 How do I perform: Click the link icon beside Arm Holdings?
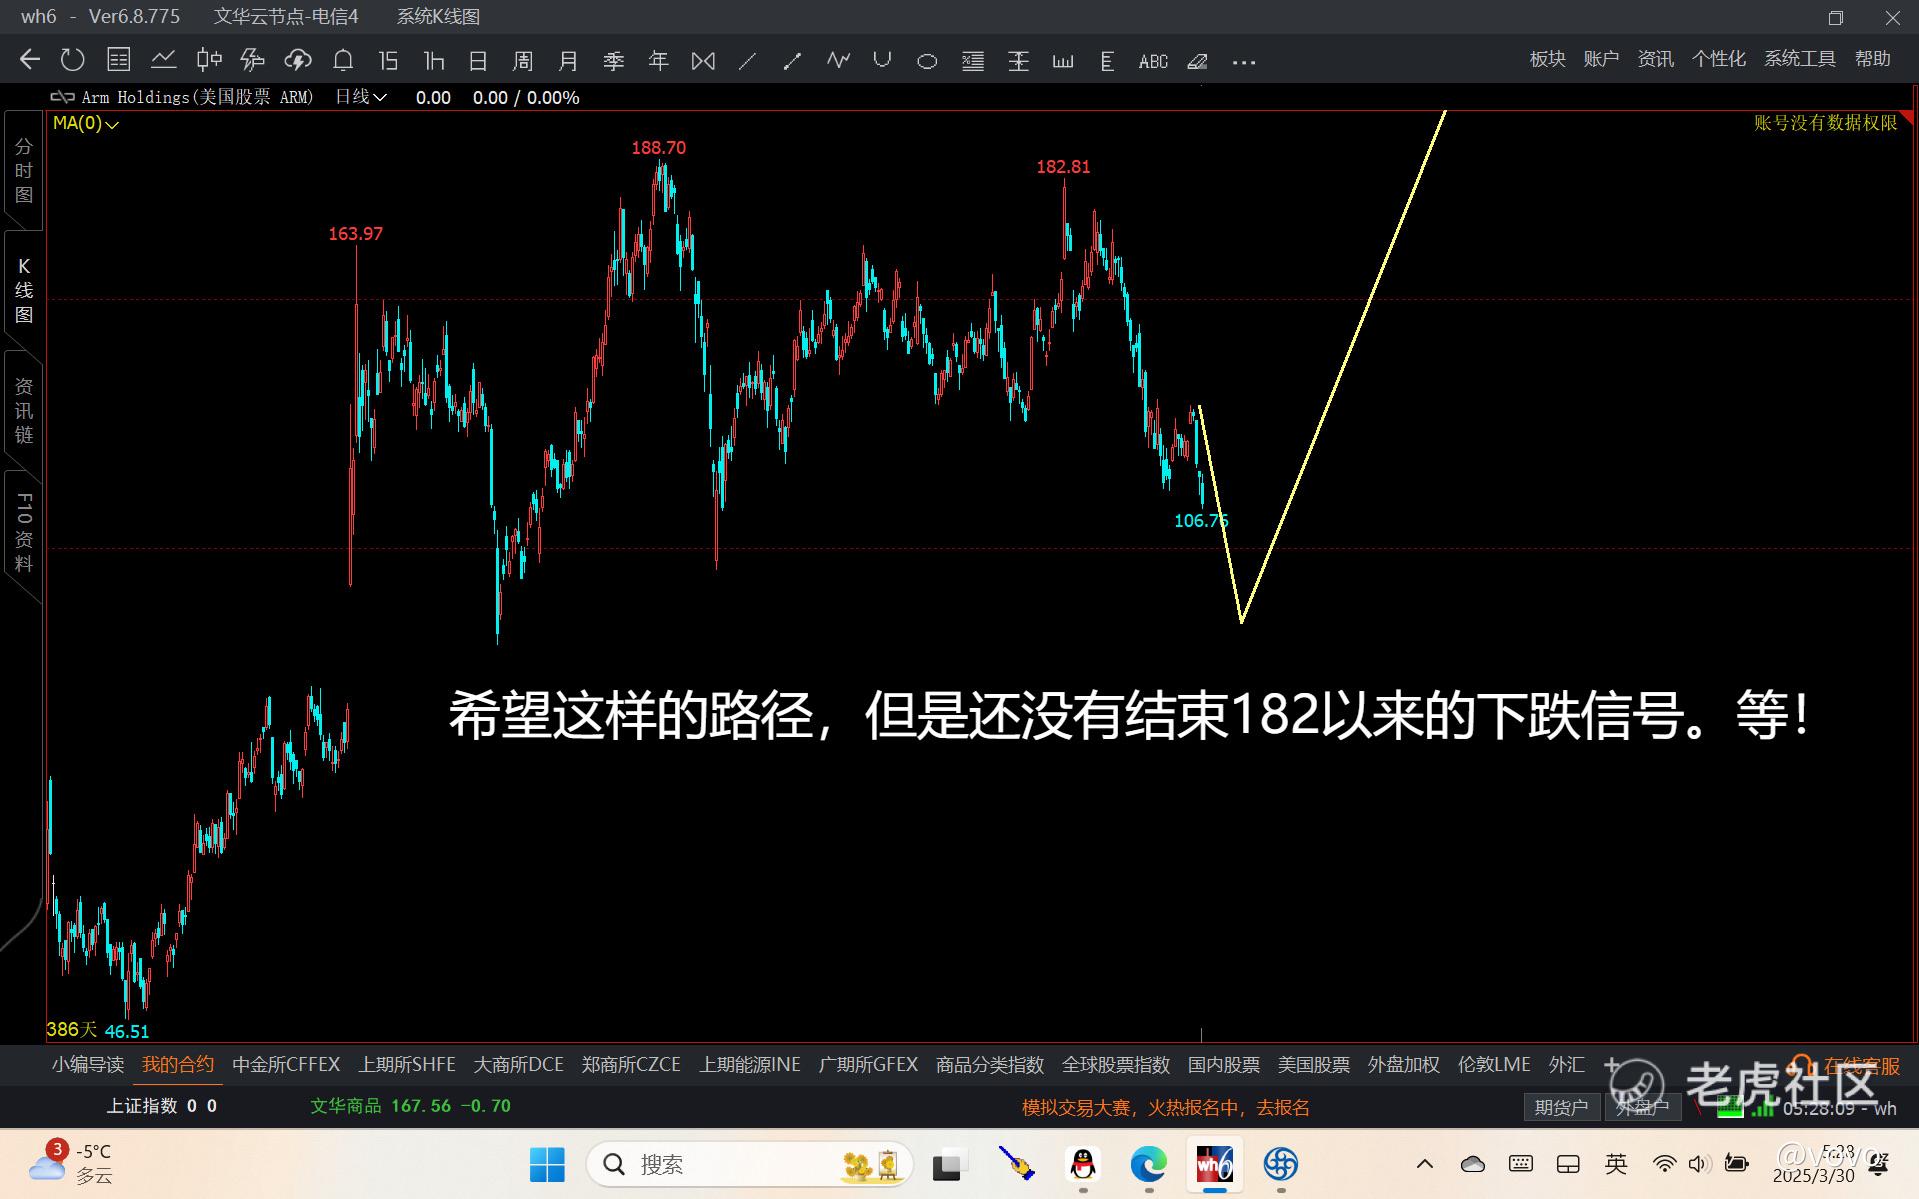(62, 97)
